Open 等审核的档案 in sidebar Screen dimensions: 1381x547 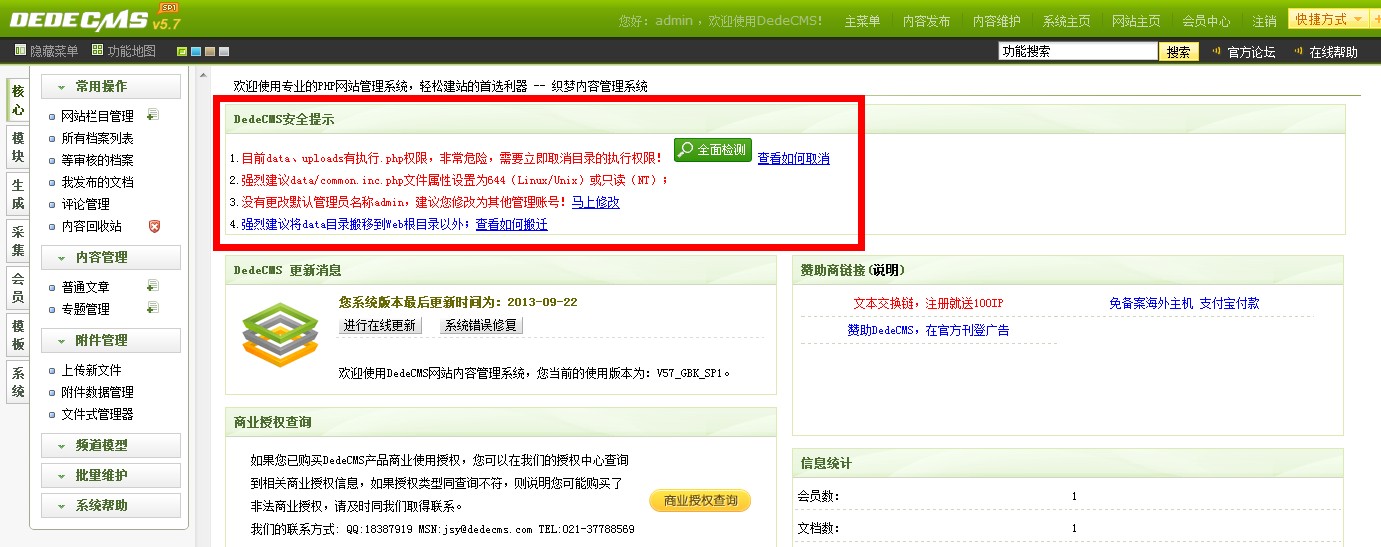pyautogui.click(x=97, y=160)
